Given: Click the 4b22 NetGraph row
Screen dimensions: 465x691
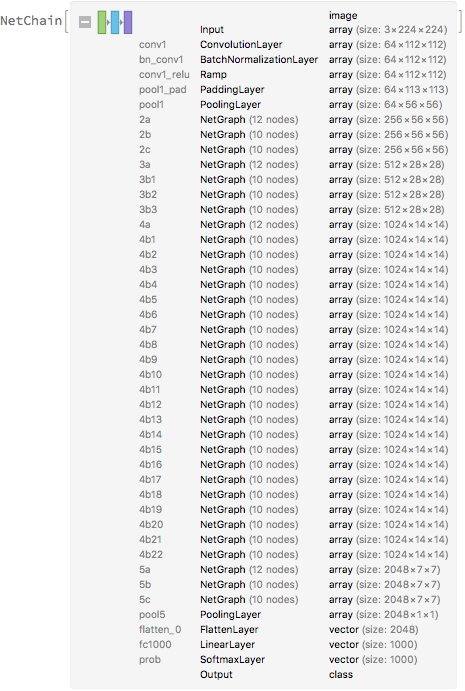Looking at the screenshot, I should pyautogui.click(x=293, y=554).
